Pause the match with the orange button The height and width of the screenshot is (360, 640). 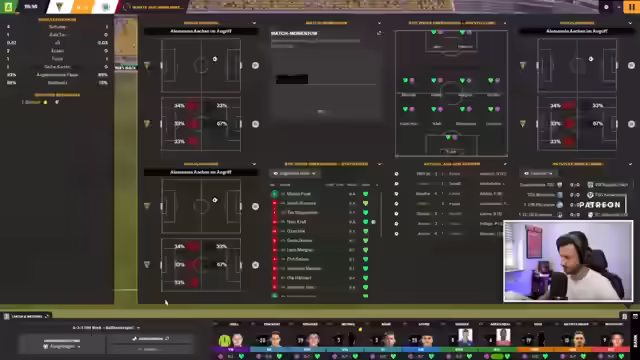(x=631, y=7)
